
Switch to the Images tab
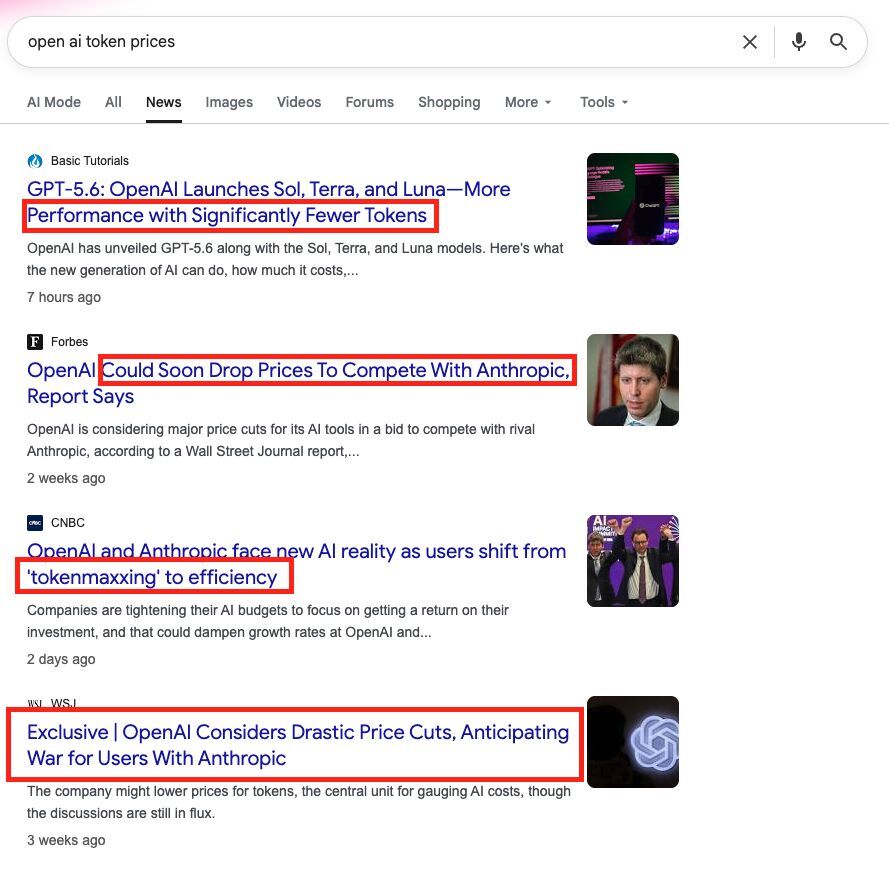click(229, 102)
